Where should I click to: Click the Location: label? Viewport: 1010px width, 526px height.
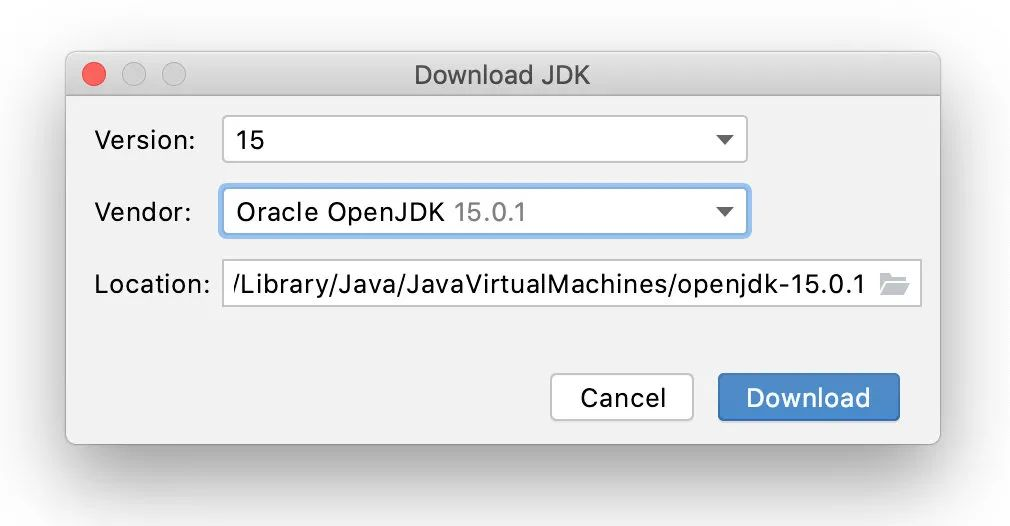[152, 284]
